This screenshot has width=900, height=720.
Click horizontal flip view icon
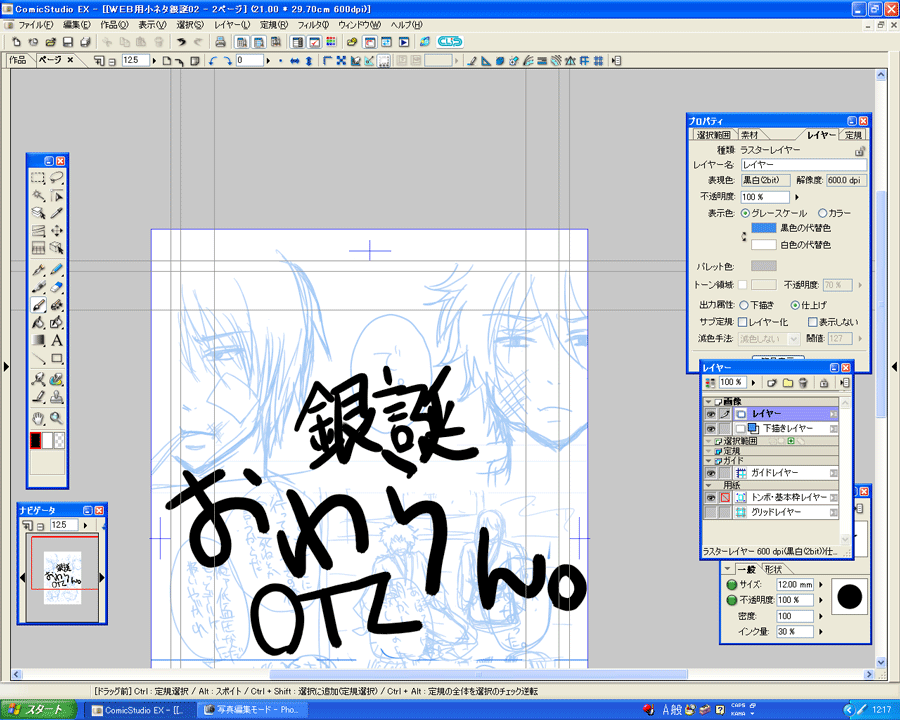(x=294, y=60)
